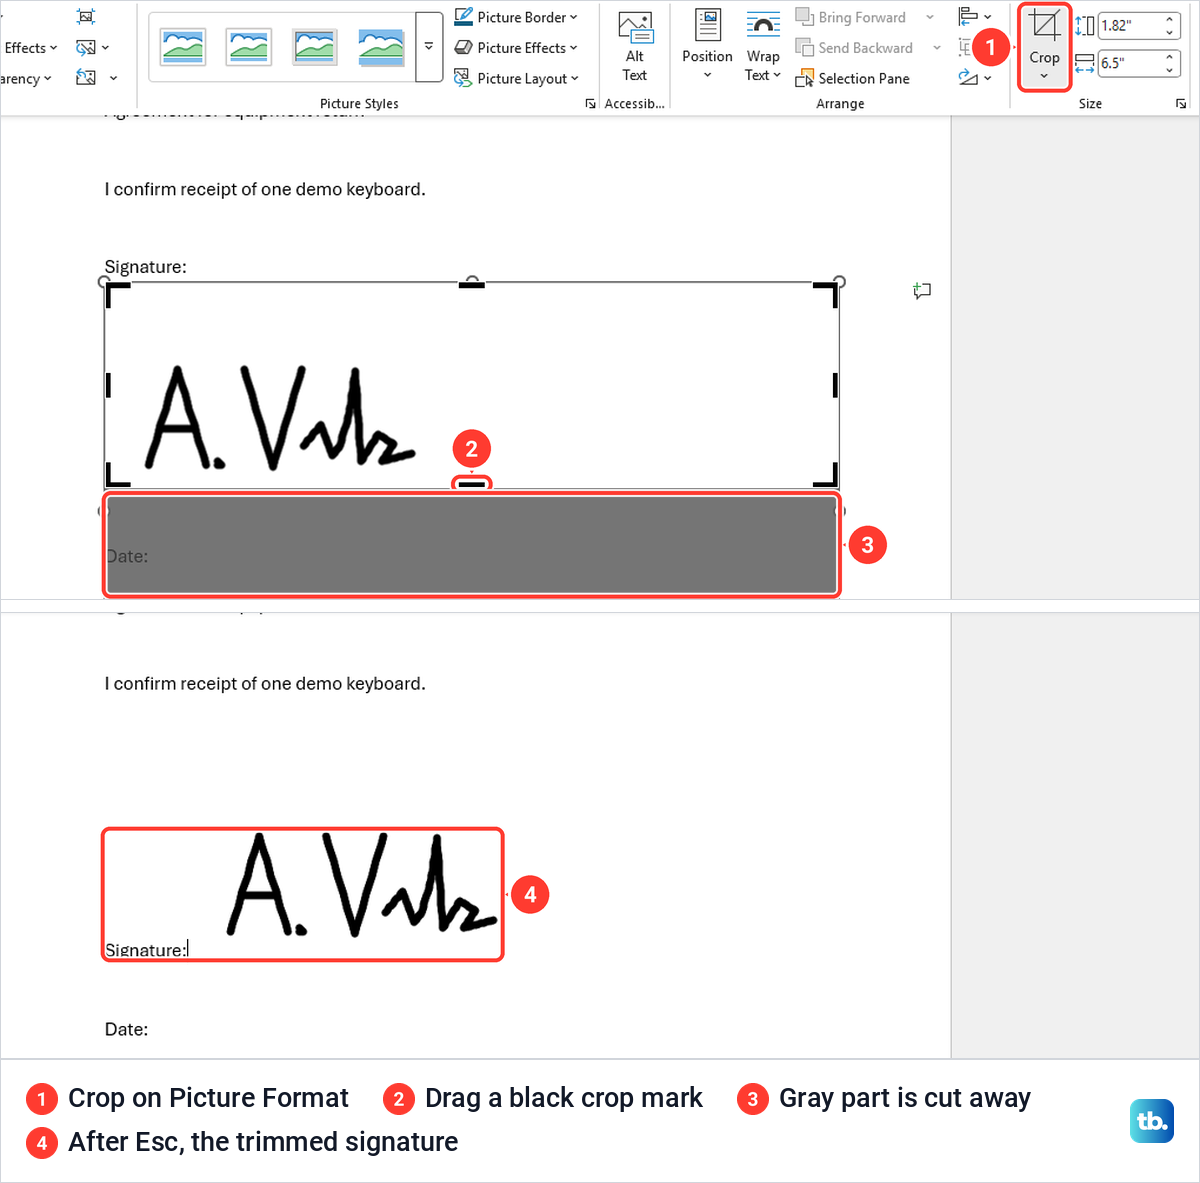This screenshot has width=1200, height=1183.
Task: Open the Selection Pane
Action: click(853, 78)
